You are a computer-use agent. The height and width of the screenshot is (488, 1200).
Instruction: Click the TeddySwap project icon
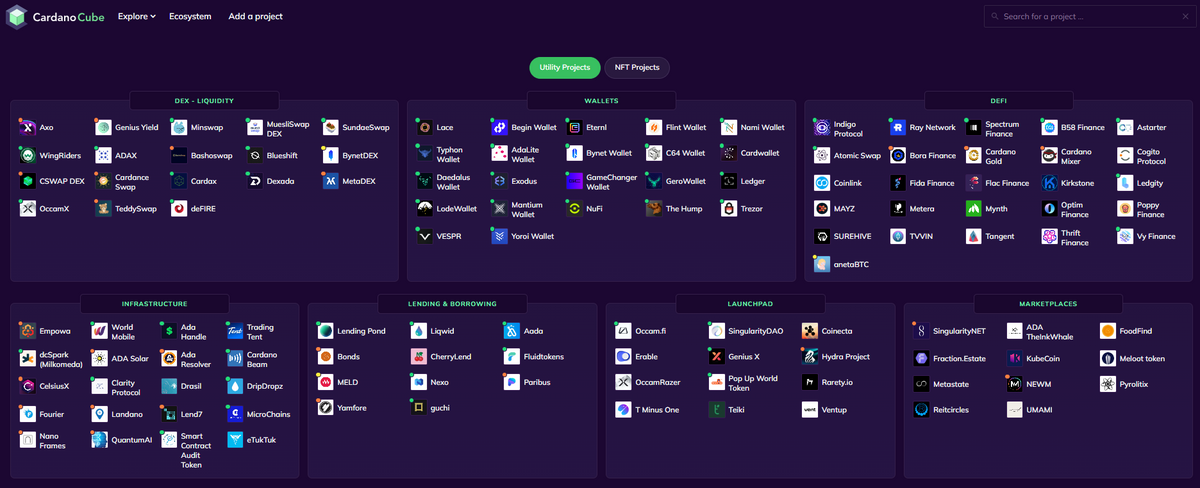click(103, 209)
